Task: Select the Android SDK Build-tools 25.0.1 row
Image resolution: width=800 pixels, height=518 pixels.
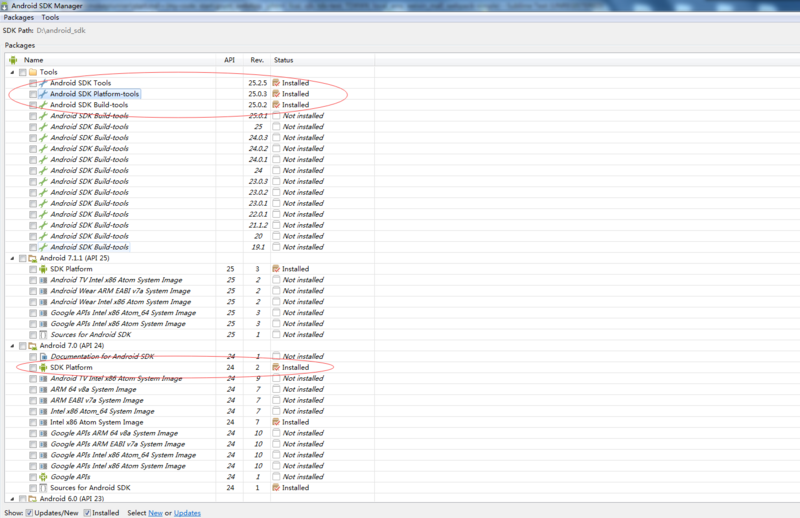Action: point(190,116)
